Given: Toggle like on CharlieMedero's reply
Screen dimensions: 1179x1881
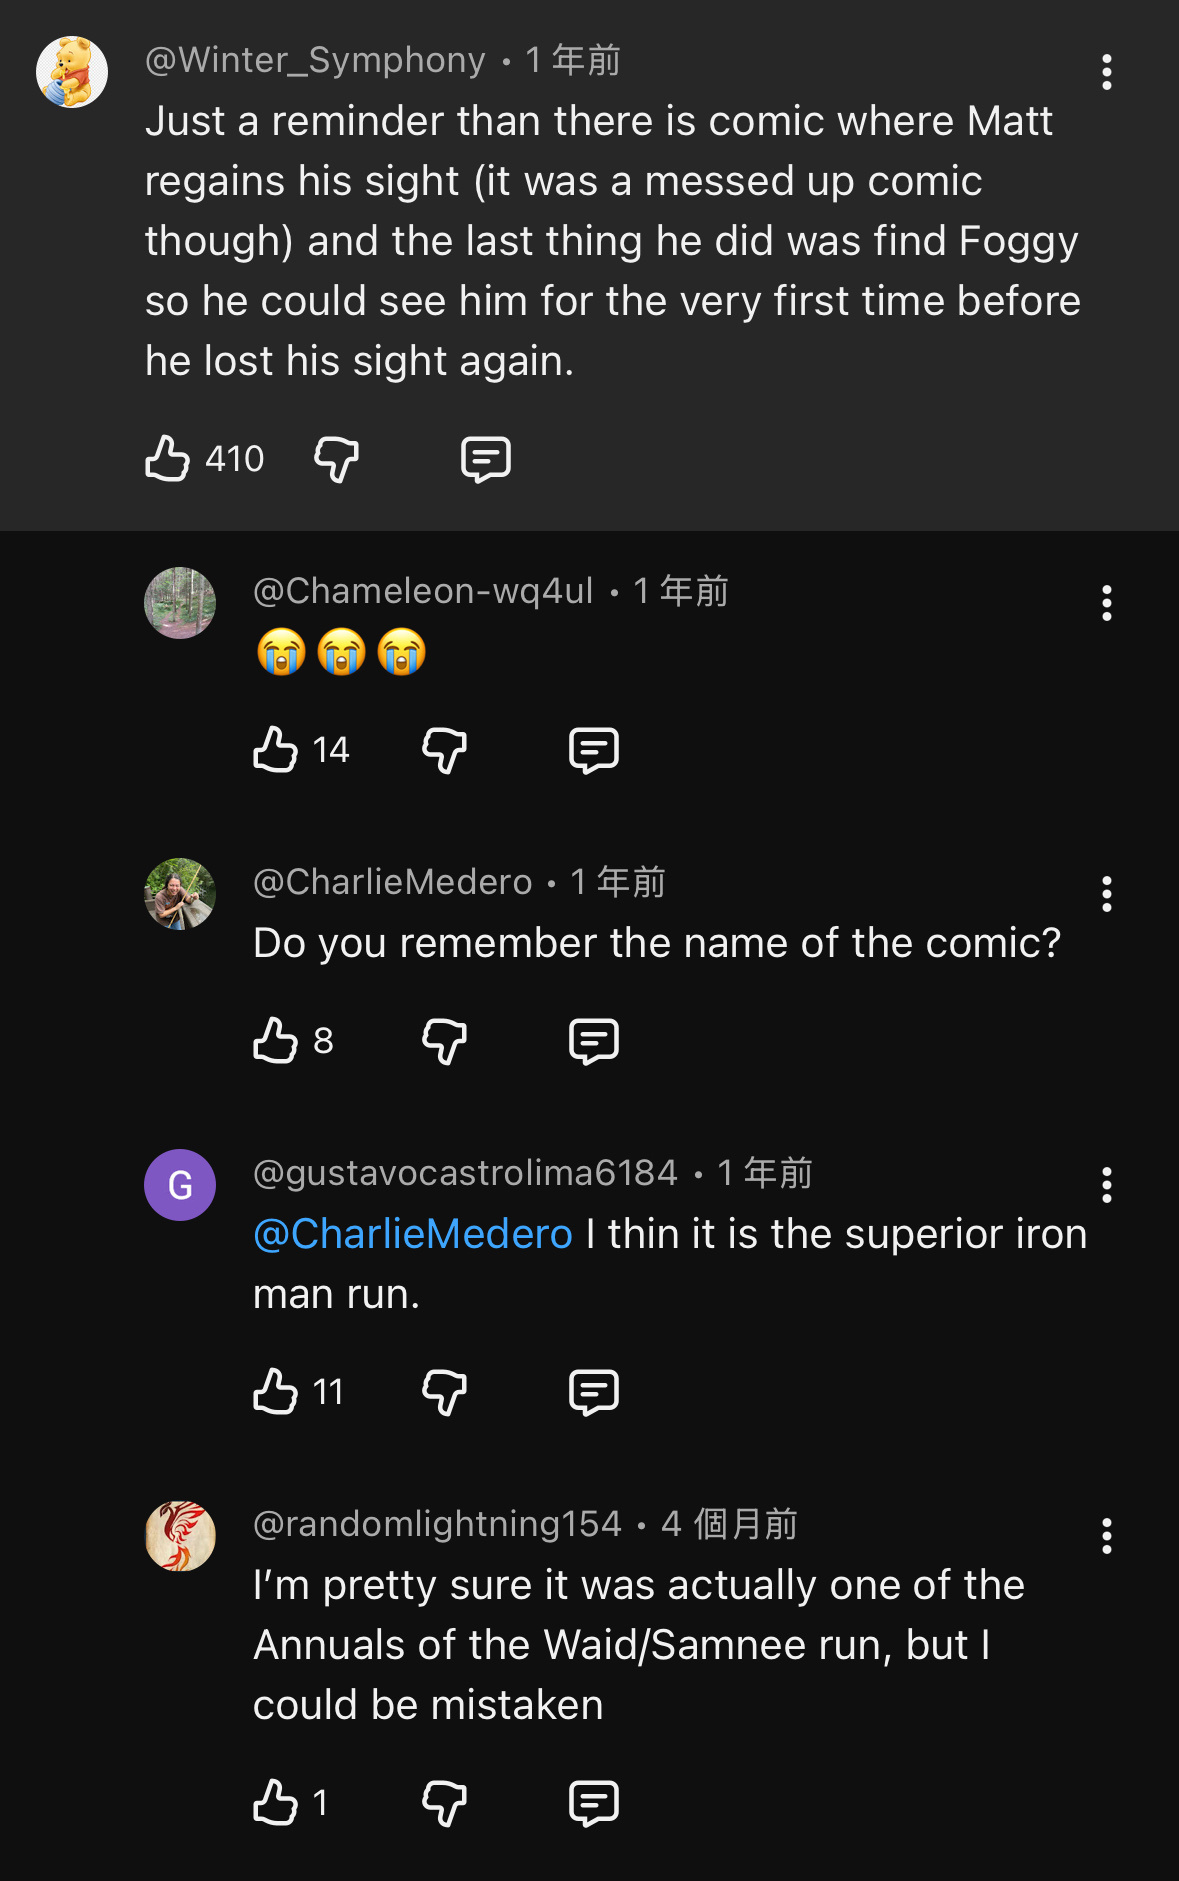Looking at the screenshot, I should pyautogui.click(x=276, y=1041).
